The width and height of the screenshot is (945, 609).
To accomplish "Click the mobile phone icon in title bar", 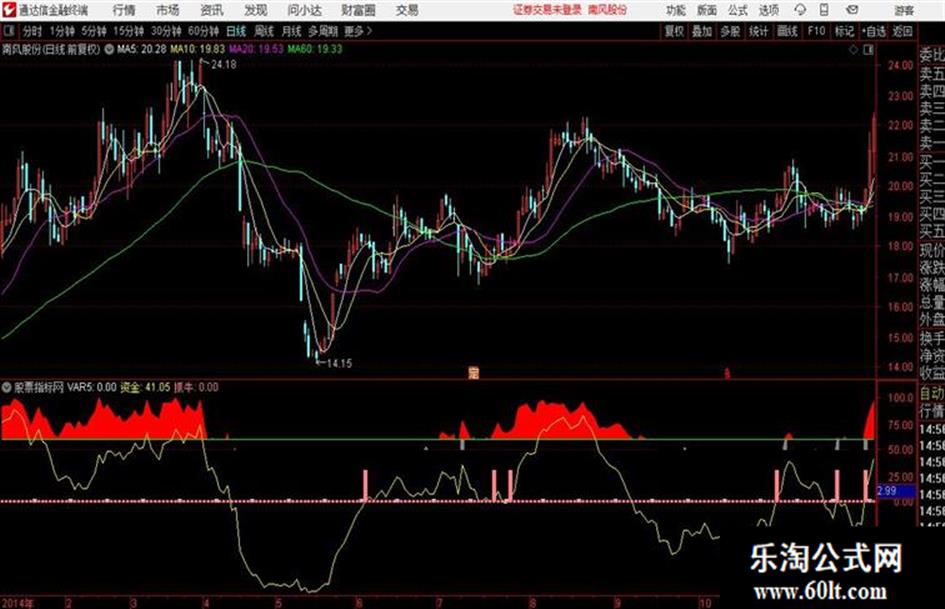I will click(x=824, y=10).
